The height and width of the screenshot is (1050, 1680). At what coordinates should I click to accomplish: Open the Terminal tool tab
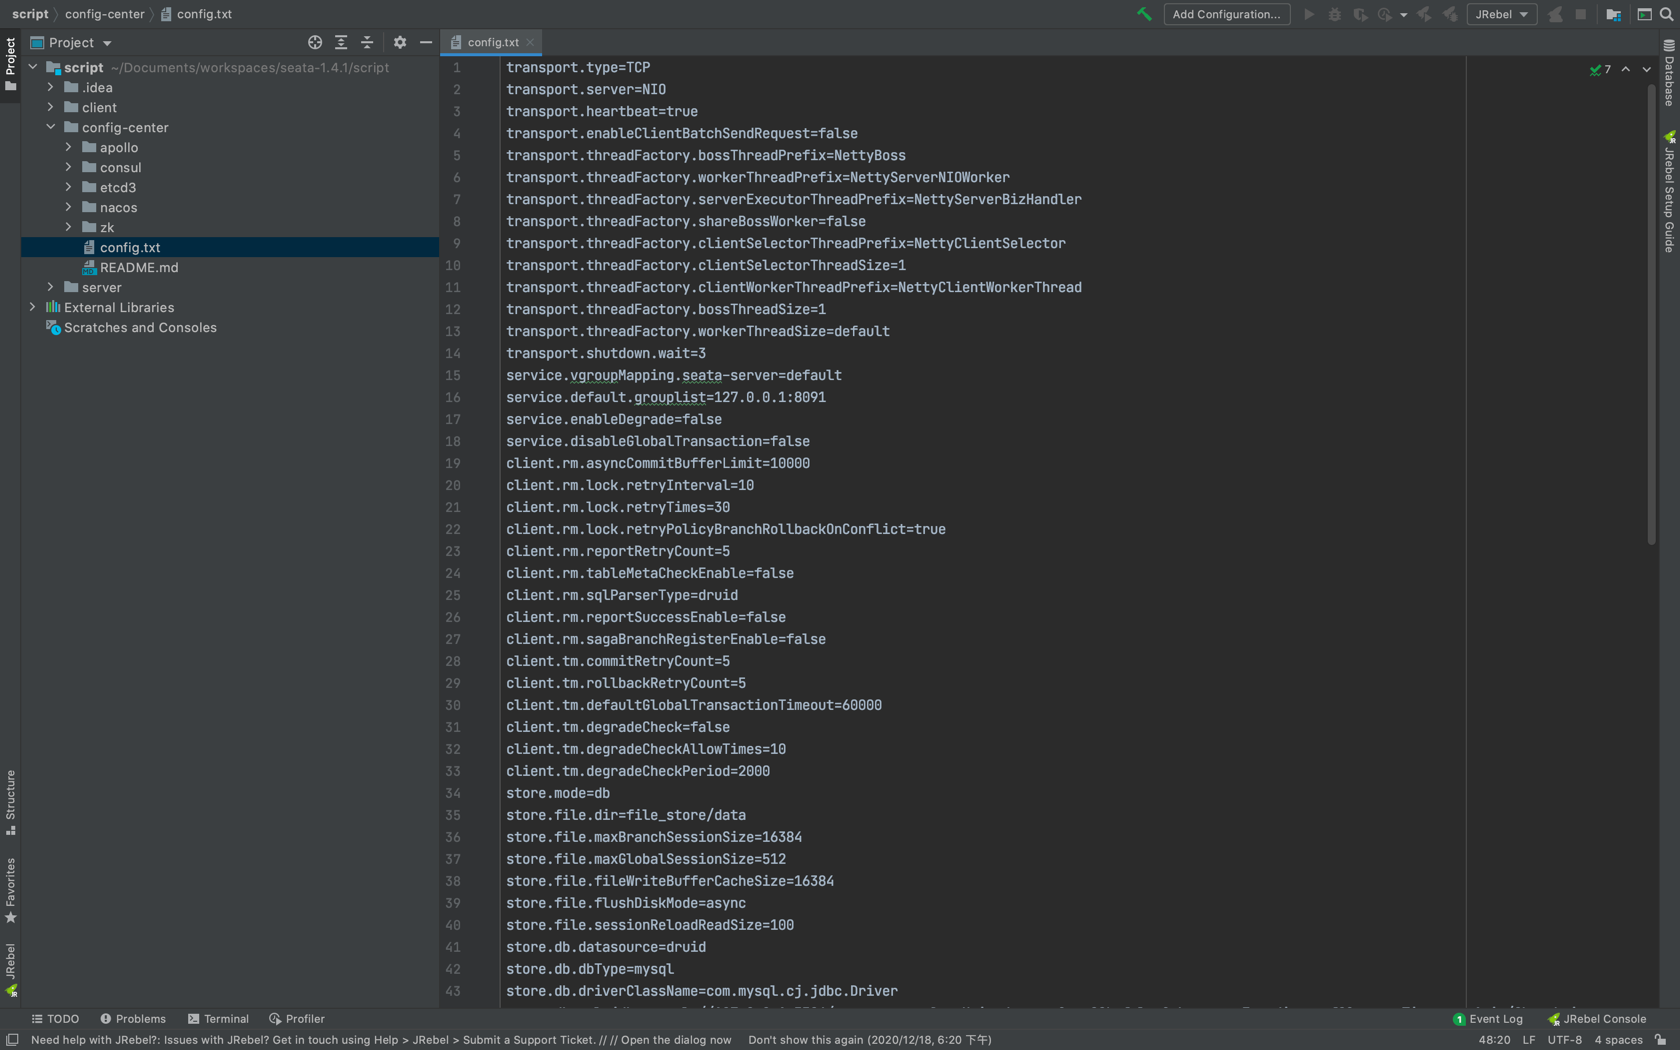(218, 1019)
